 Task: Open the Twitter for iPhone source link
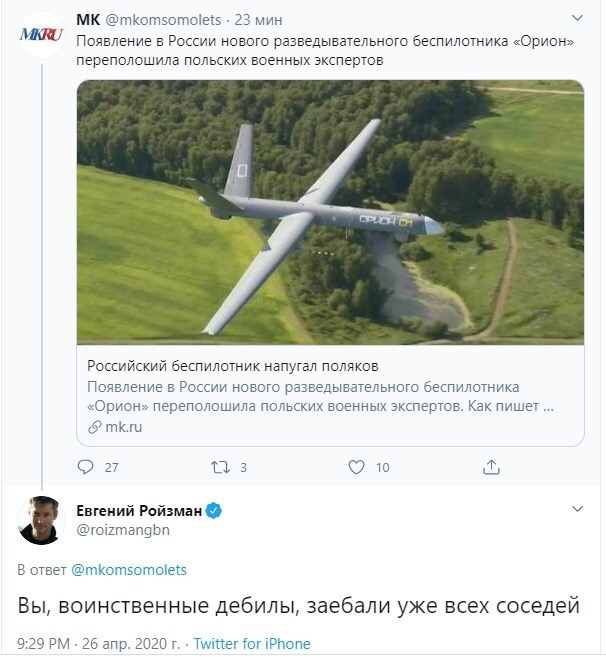point(252,644)
